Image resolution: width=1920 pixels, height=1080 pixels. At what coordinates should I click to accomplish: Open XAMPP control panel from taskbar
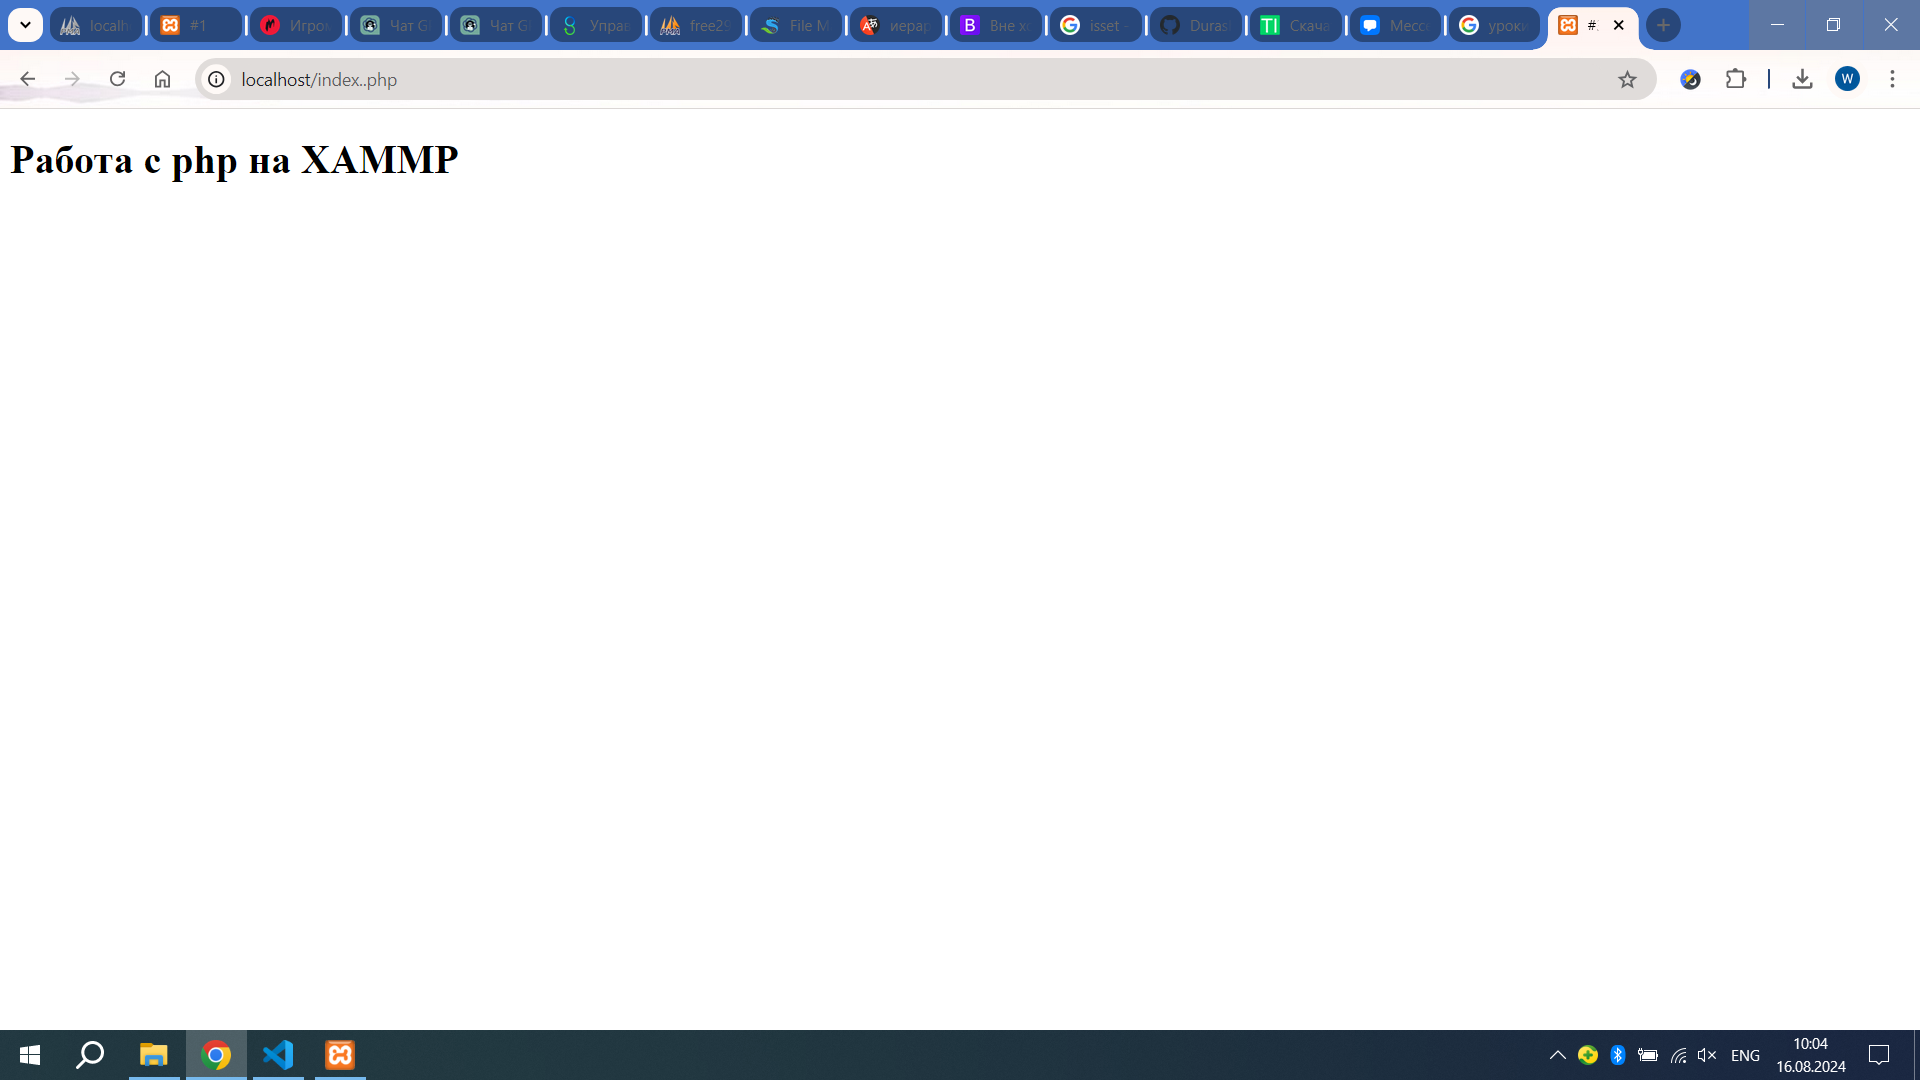(340, 1055)
